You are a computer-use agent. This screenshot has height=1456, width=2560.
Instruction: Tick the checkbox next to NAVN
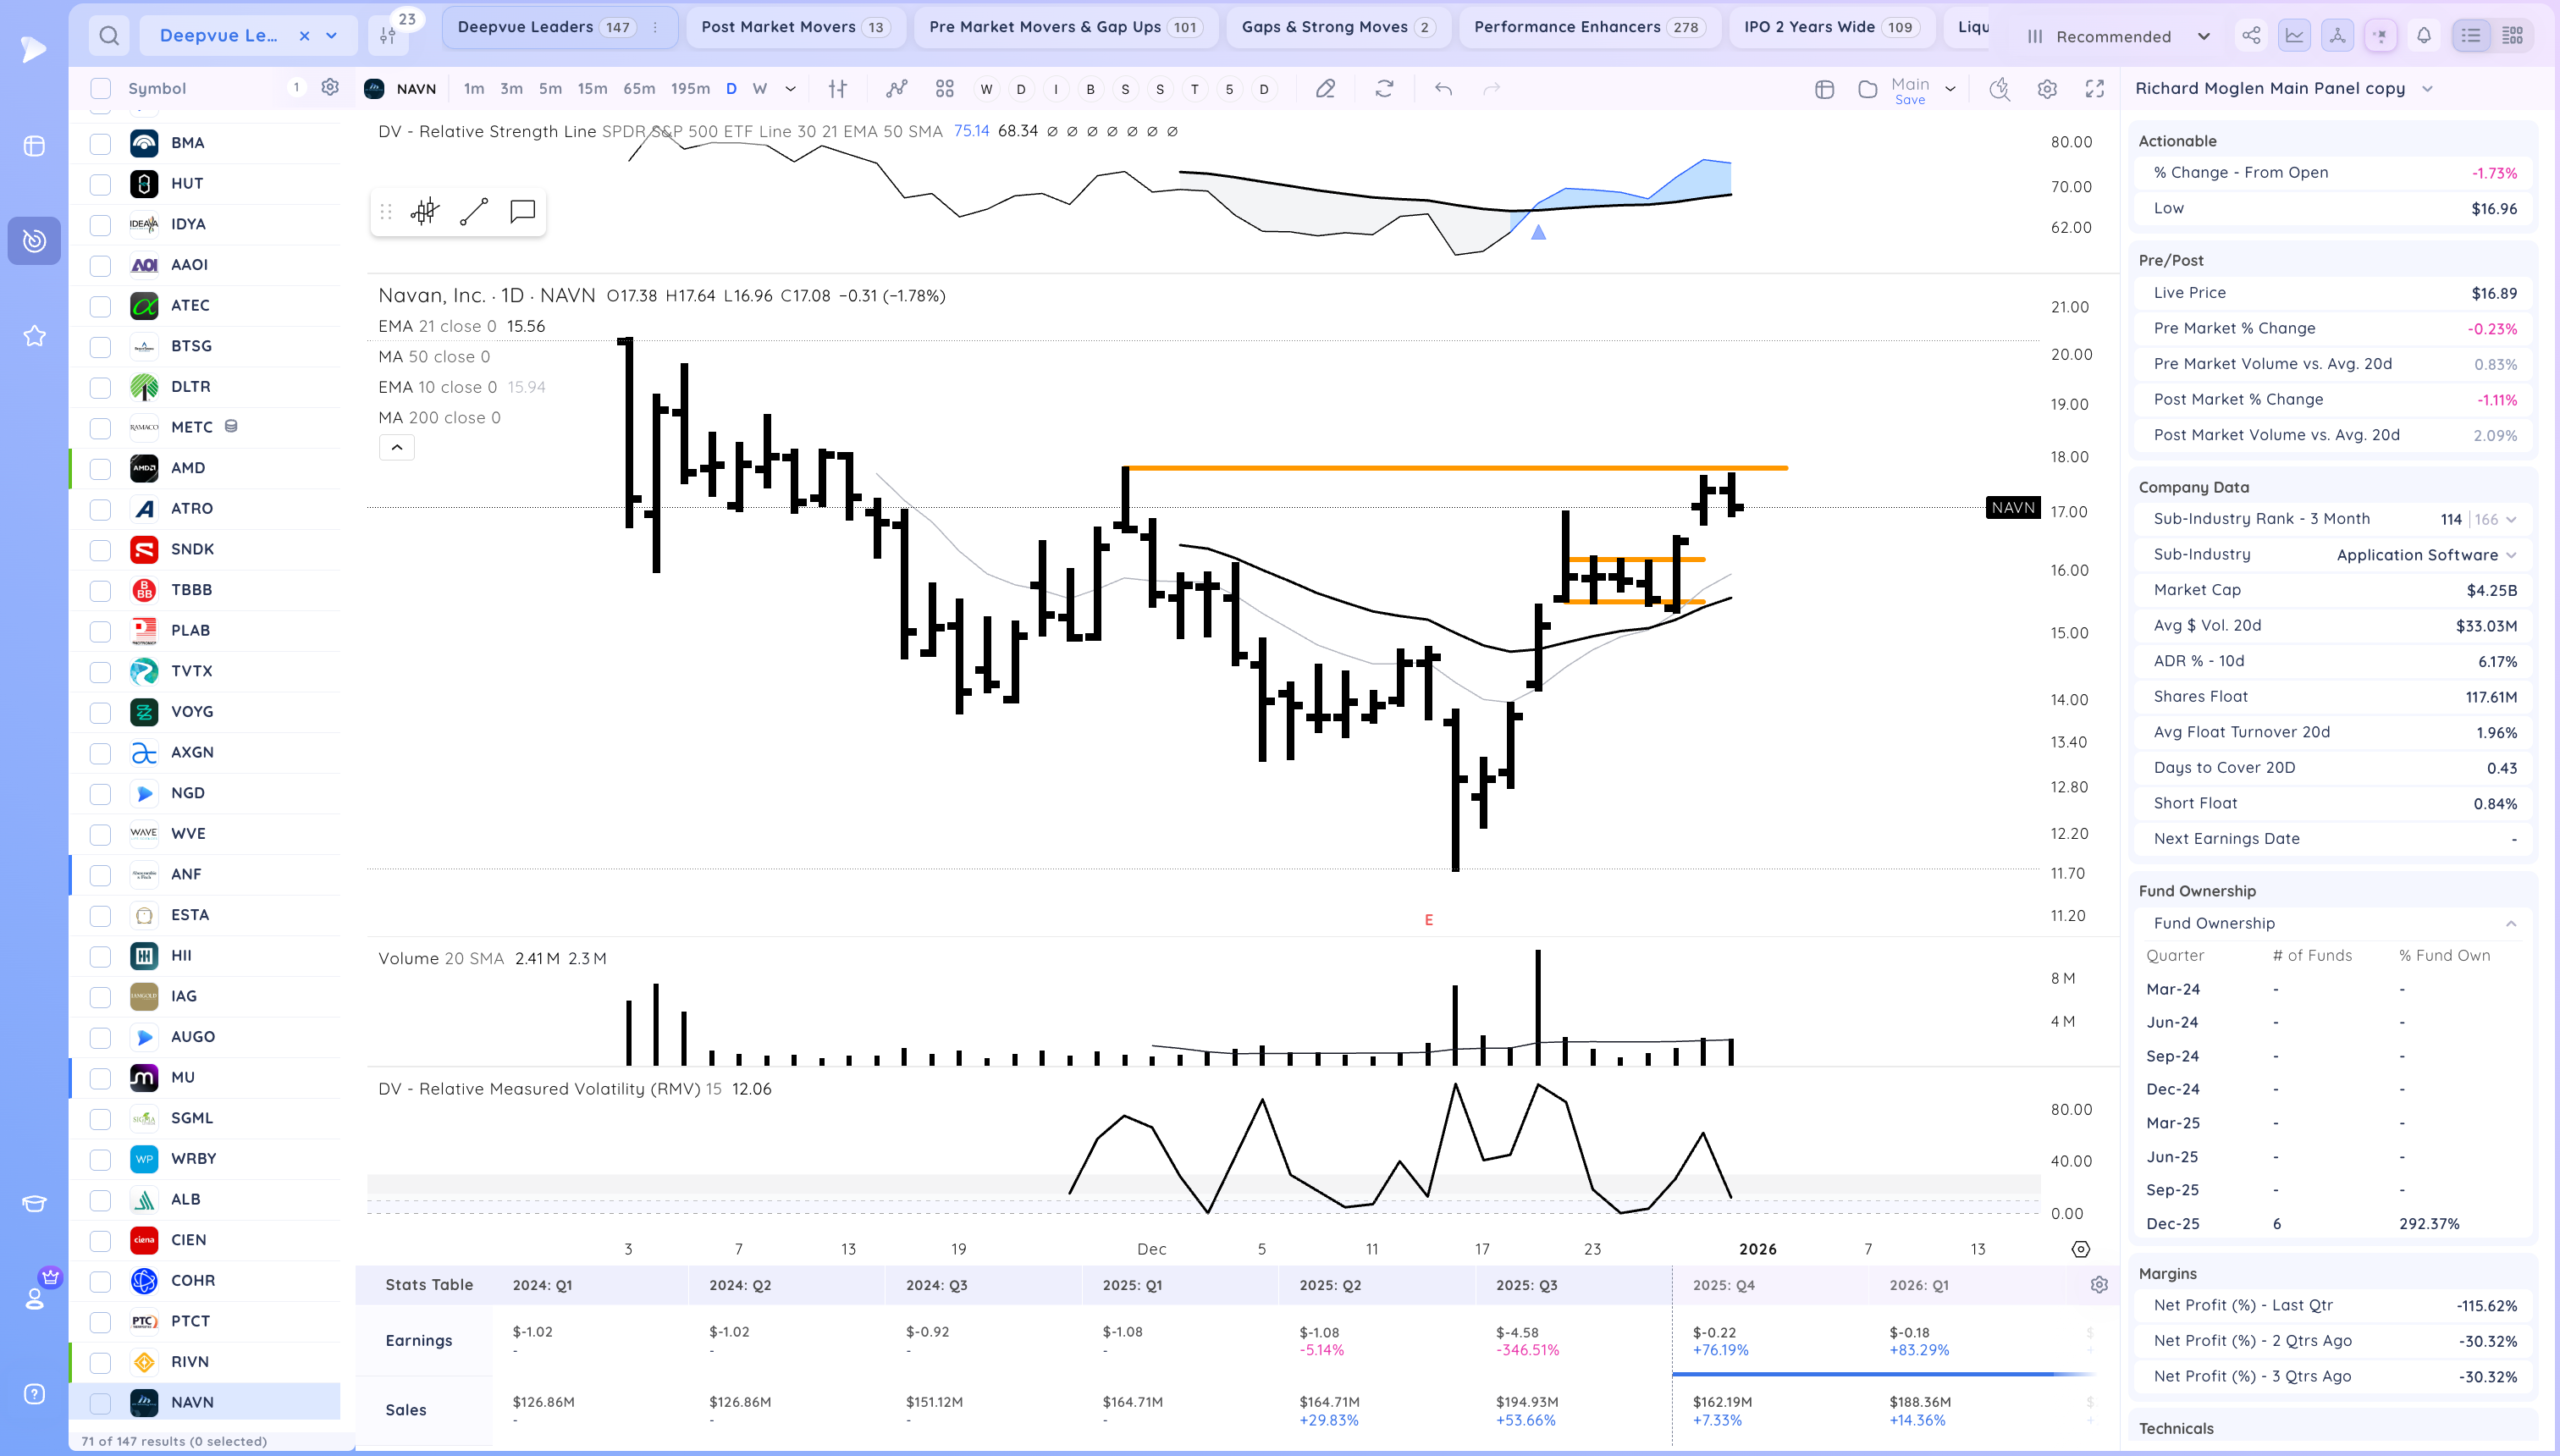coord(100,1403)
